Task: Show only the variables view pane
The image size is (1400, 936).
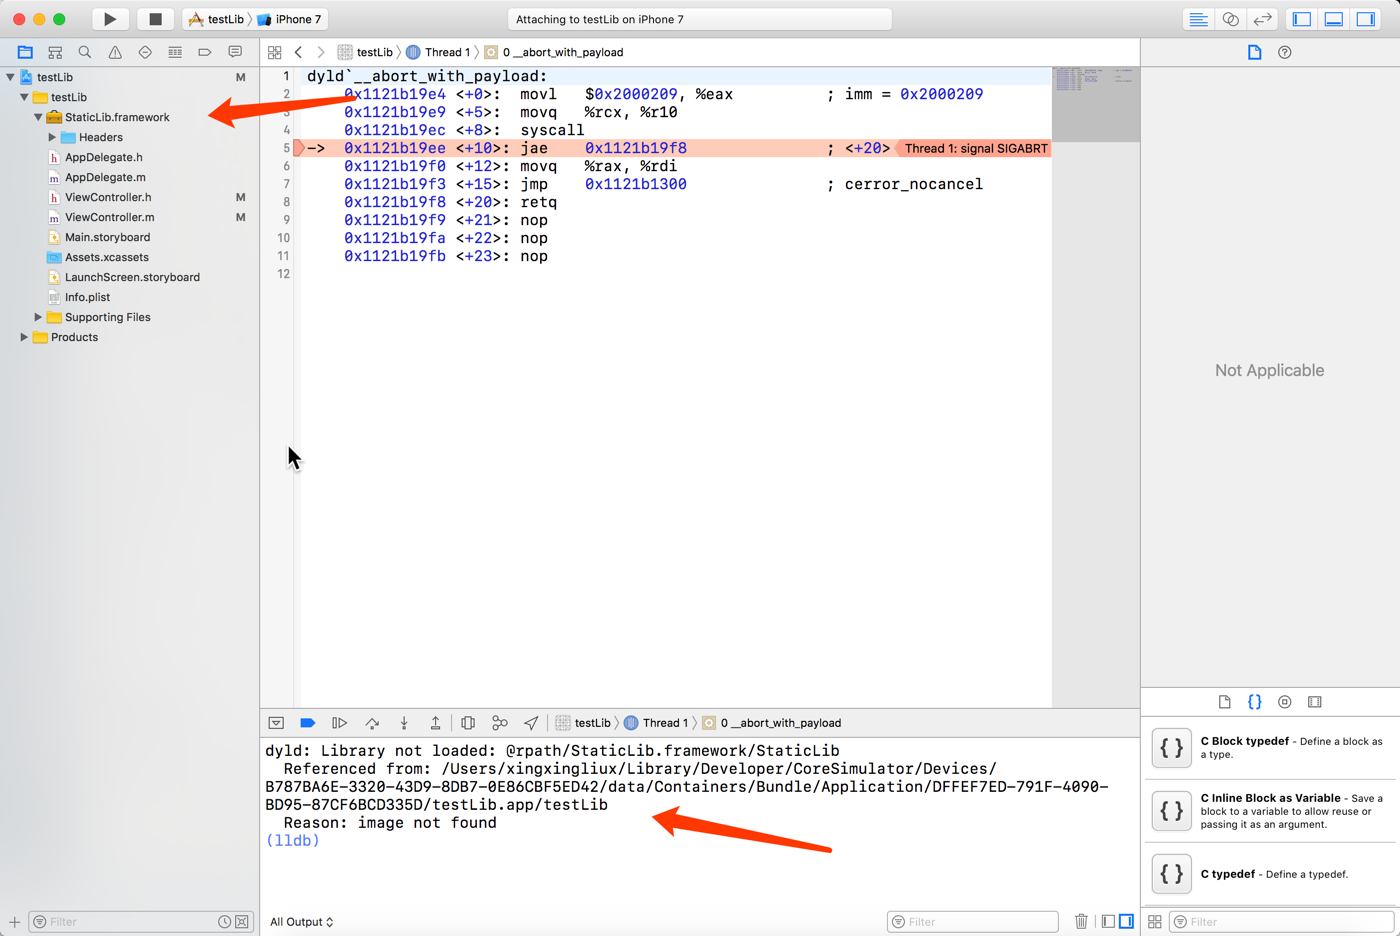Action: click(1108, 922)
